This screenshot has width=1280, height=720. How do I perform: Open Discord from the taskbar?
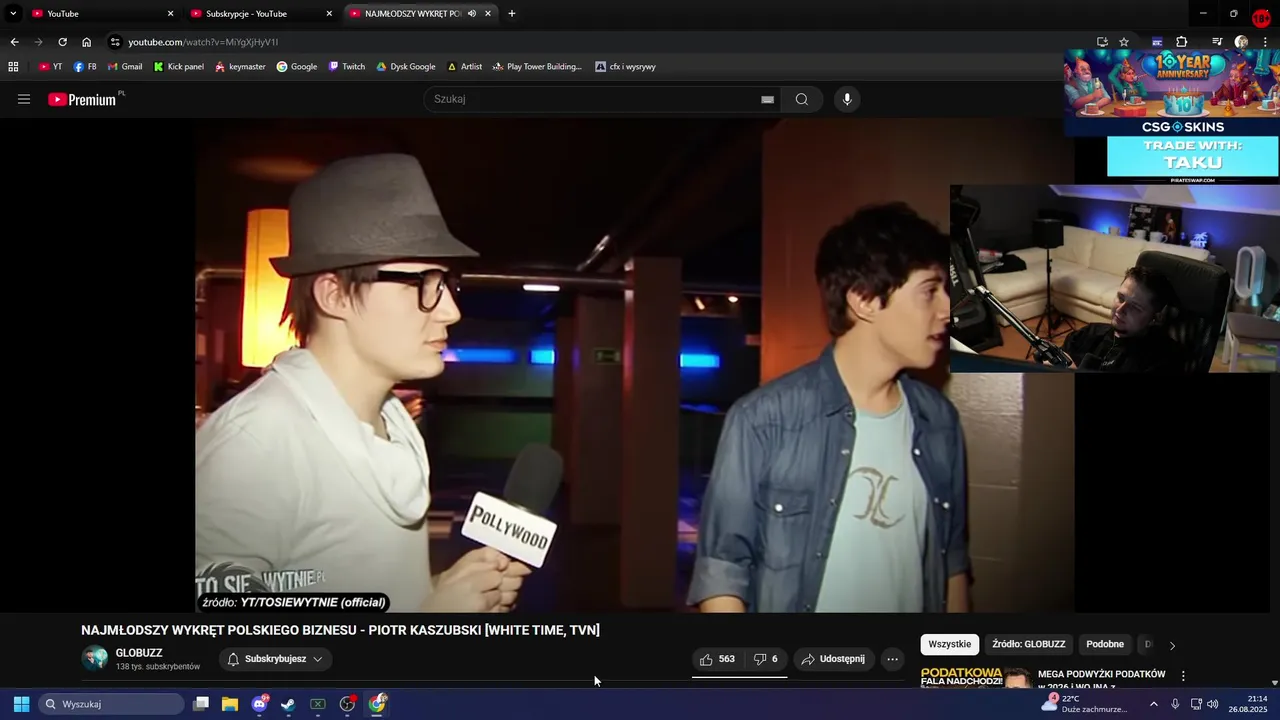click(x=260, y=704)
